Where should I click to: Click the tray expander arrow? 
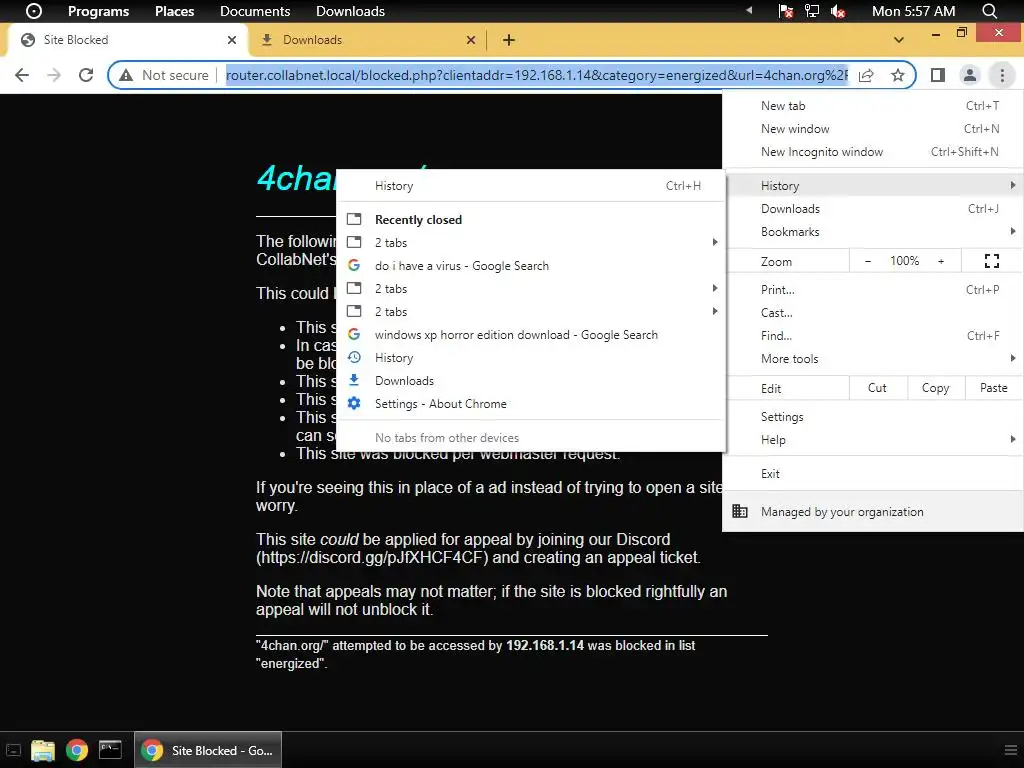point(749,10)
